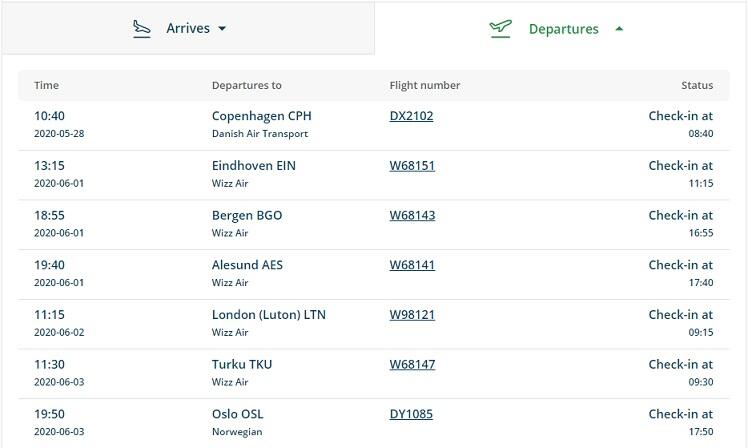Image resolution: width=748 pixels, height=448 pixels.
Task: Expand the Arrives dropdown arrow
Action: [x=222, y=29]
